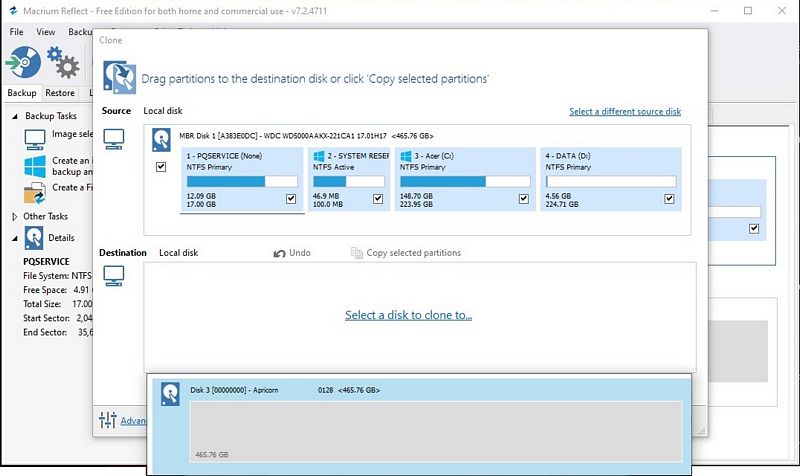The height and width of the screenshot is (476, 800).
Task: Open the Backup menu
Action: click(80, 32)
